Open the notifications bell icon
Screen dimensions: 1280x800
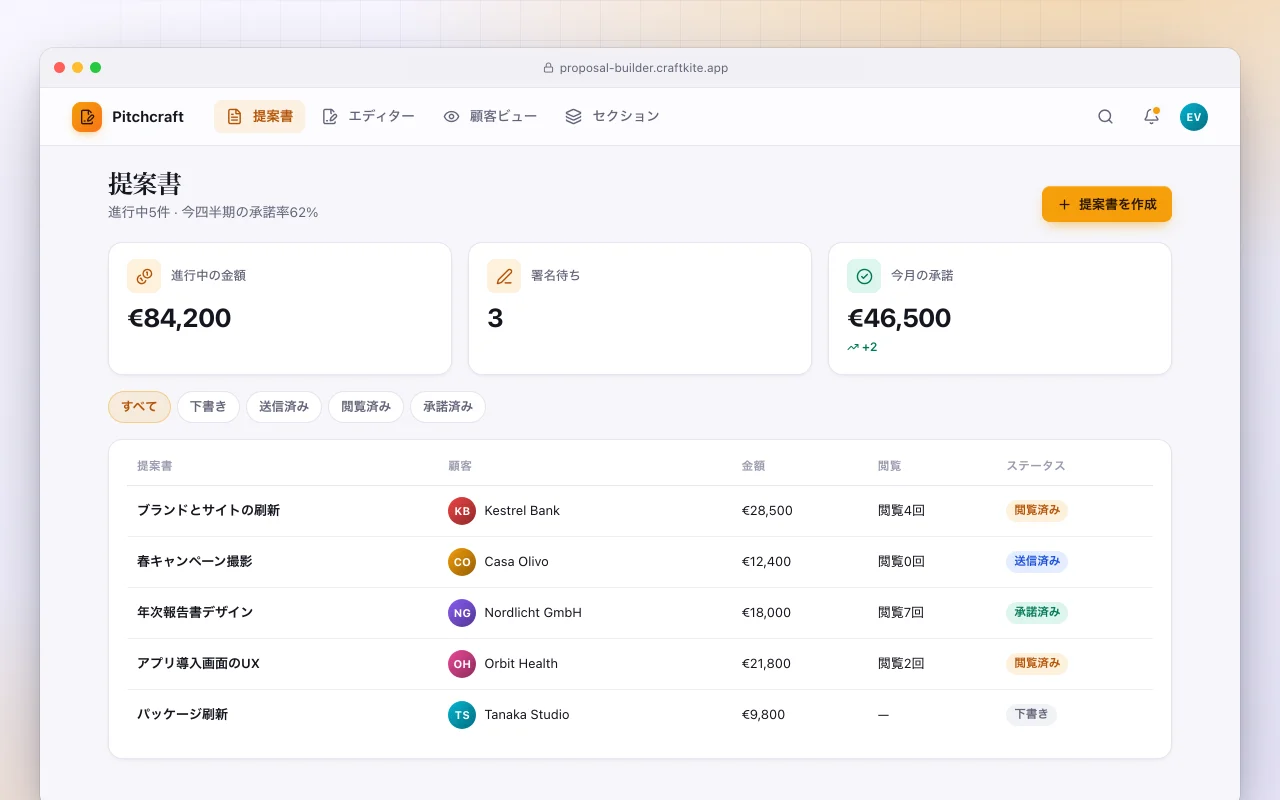pos(1151,117)
